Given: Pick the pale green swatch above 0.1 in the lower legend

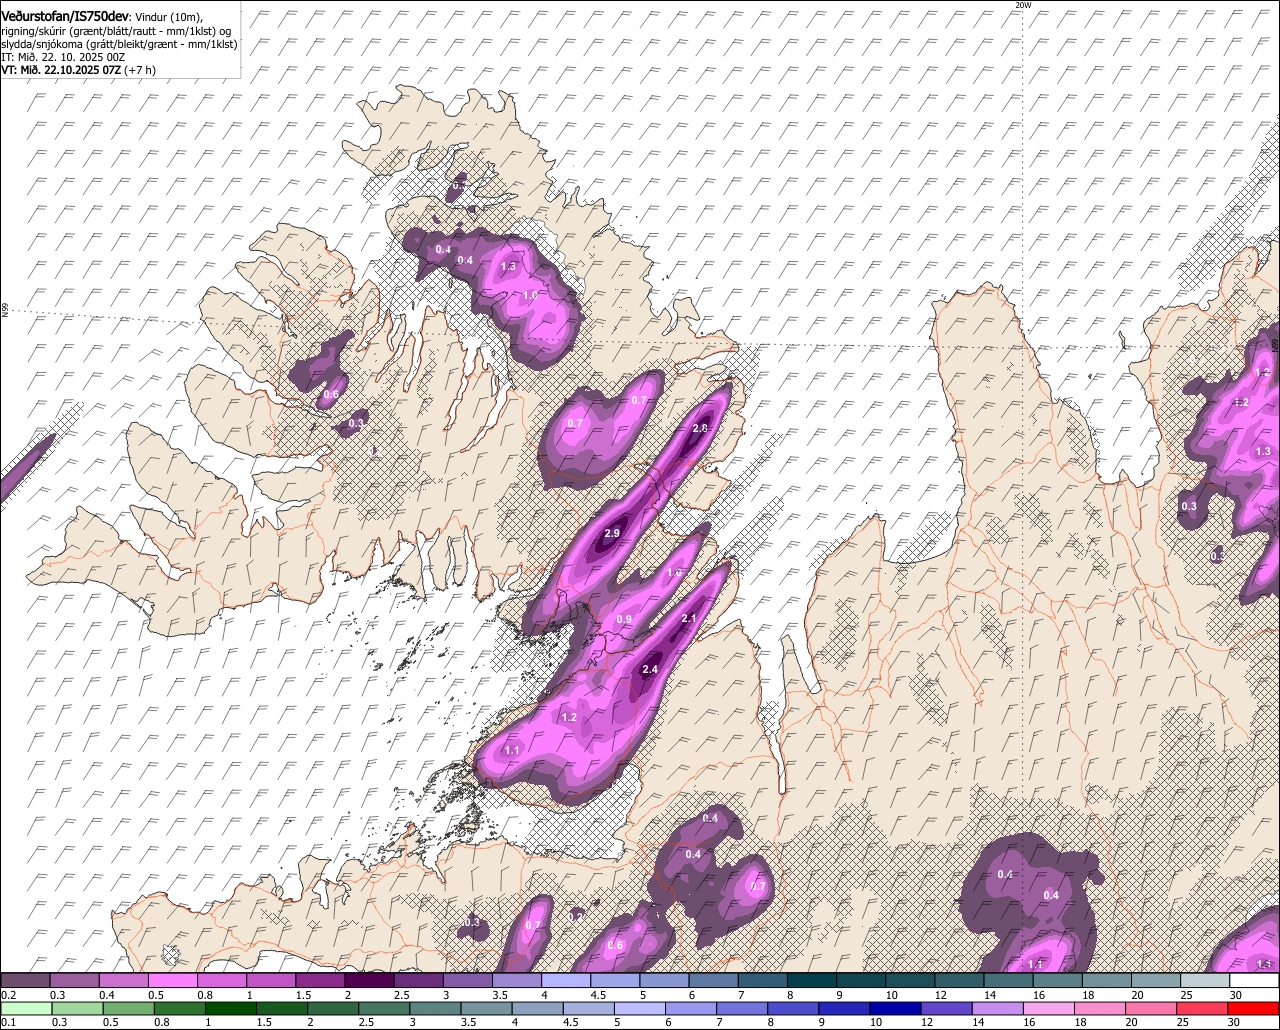Looking at the screenshot, I should coord(26,1008).
